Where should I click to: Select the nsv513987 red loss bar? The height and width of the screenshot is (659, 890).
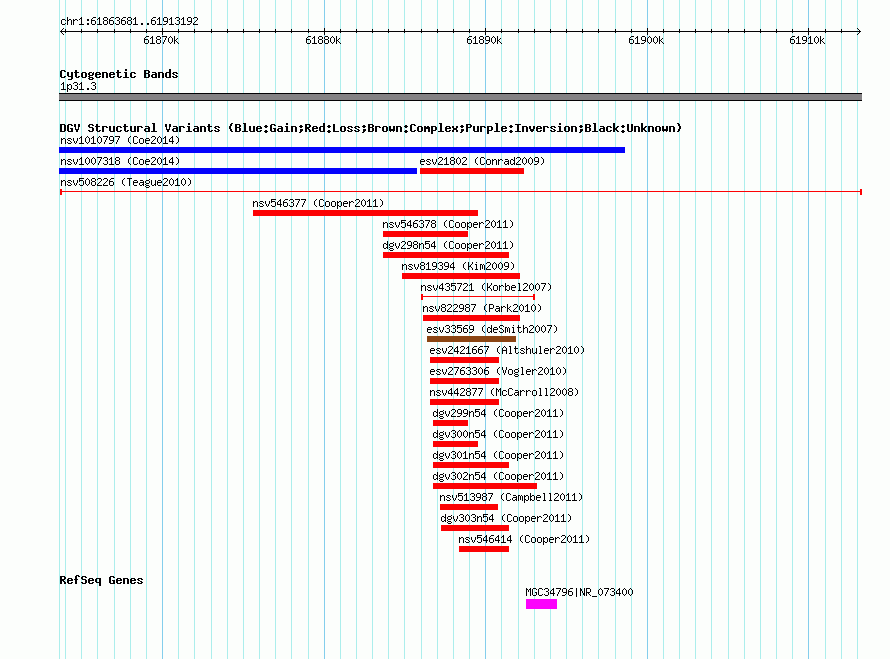click(469, 507)
